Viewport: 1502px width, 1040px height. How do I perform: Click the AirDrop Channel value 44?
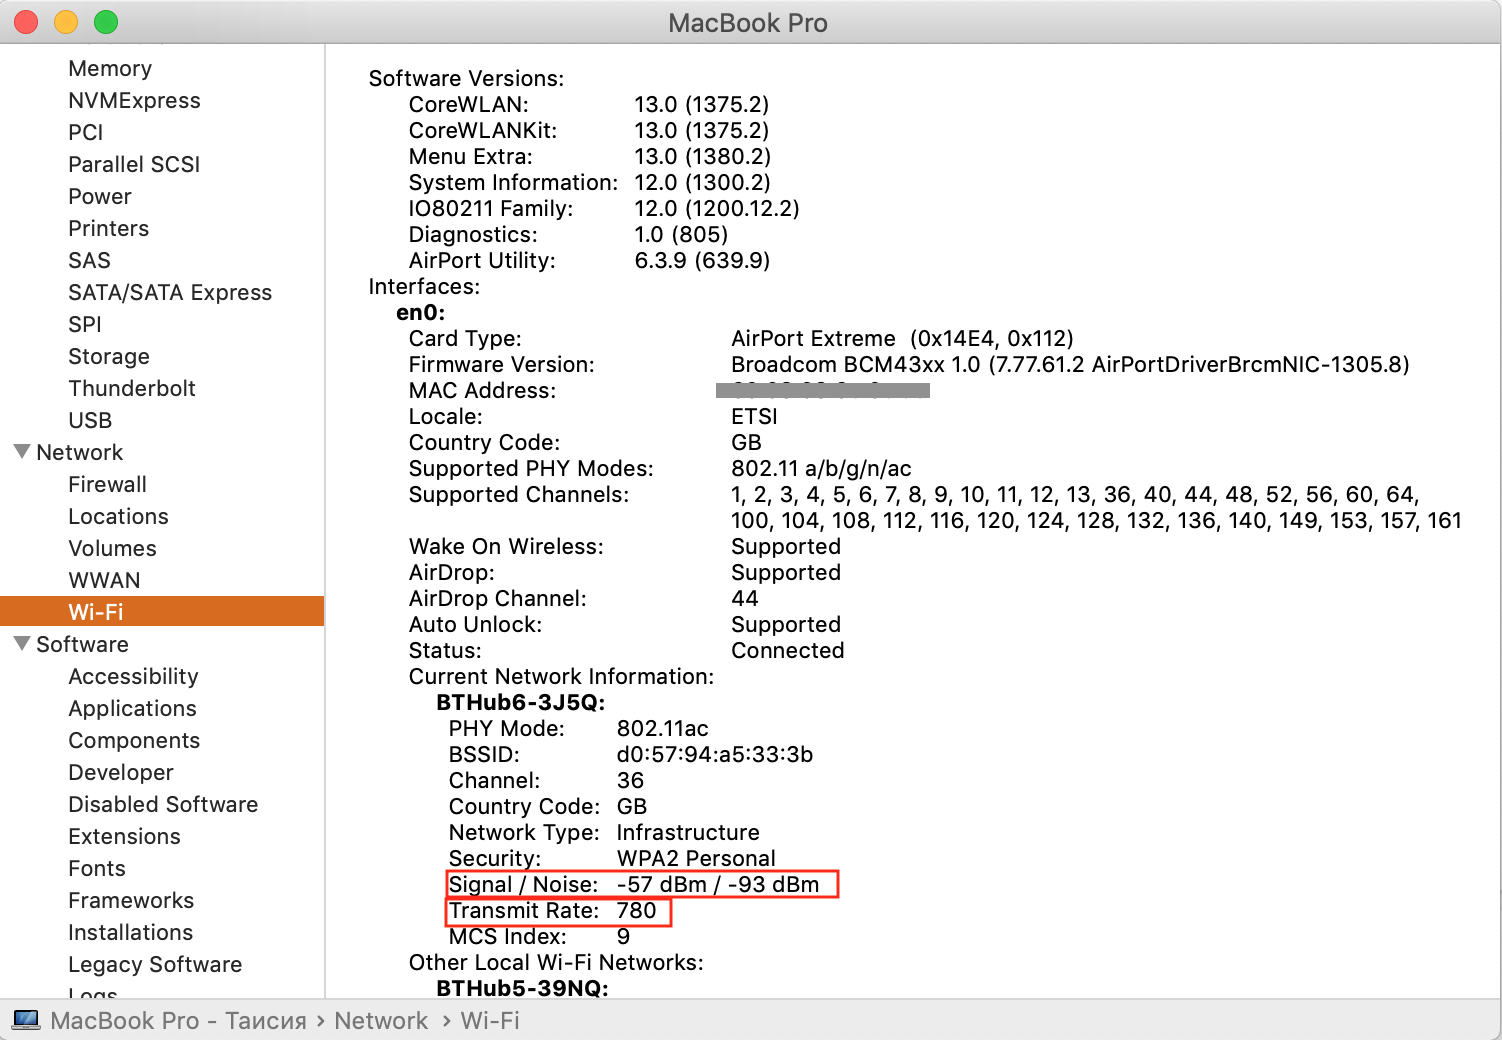pos(745,598)
